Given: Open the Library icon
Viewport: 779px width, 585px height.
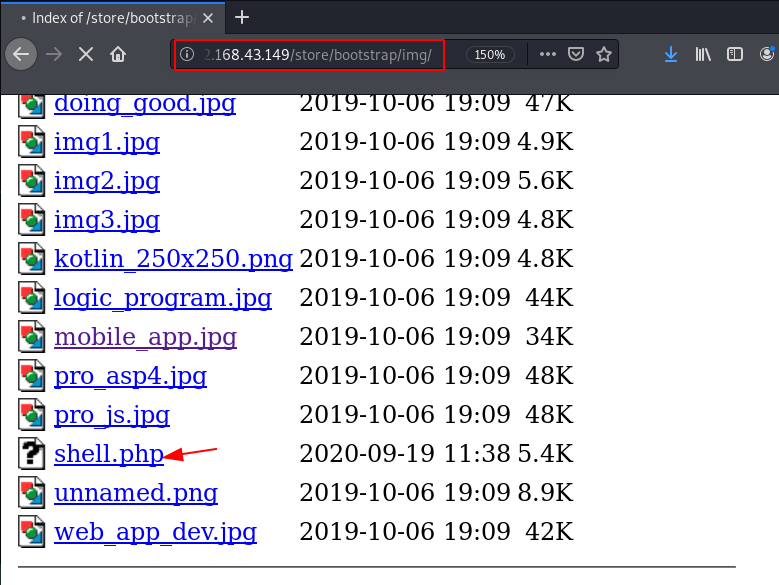Looking at the screenshot, I should 703,54.
